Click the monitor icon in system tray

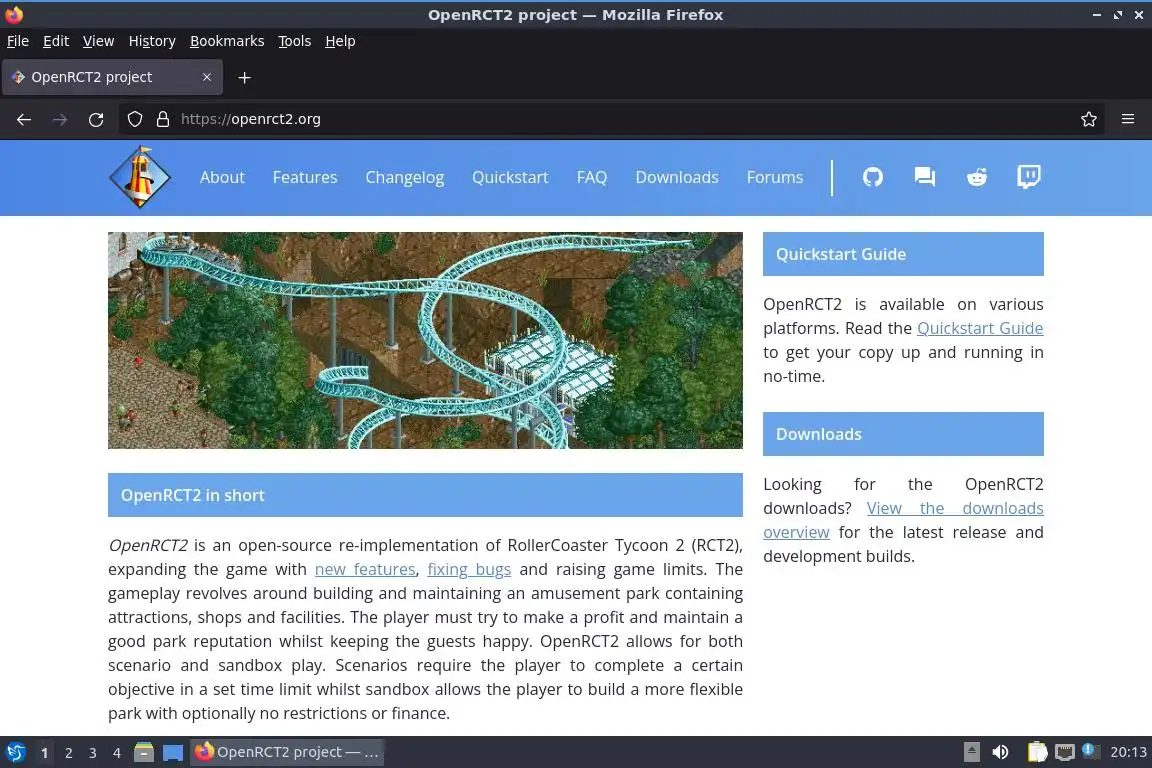pyautogui.click(x=1065, y=752)
